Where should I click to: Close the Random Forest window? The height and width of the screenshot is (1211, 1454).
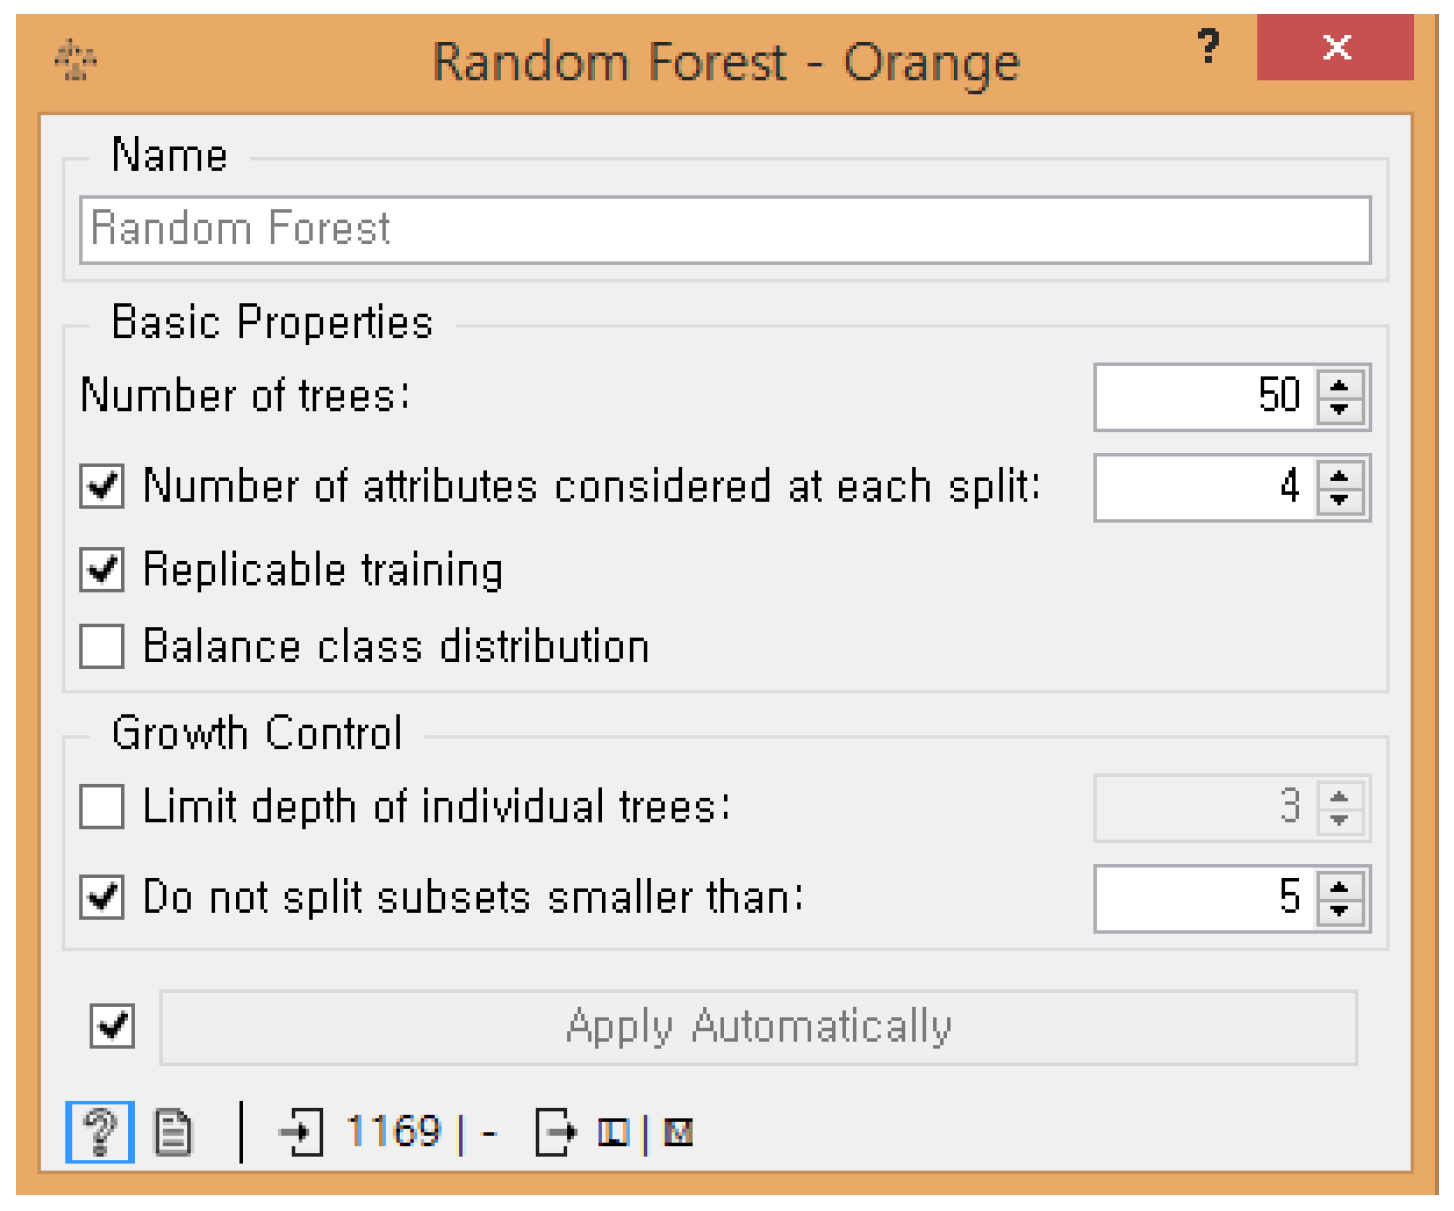(x=1335, y=47)
